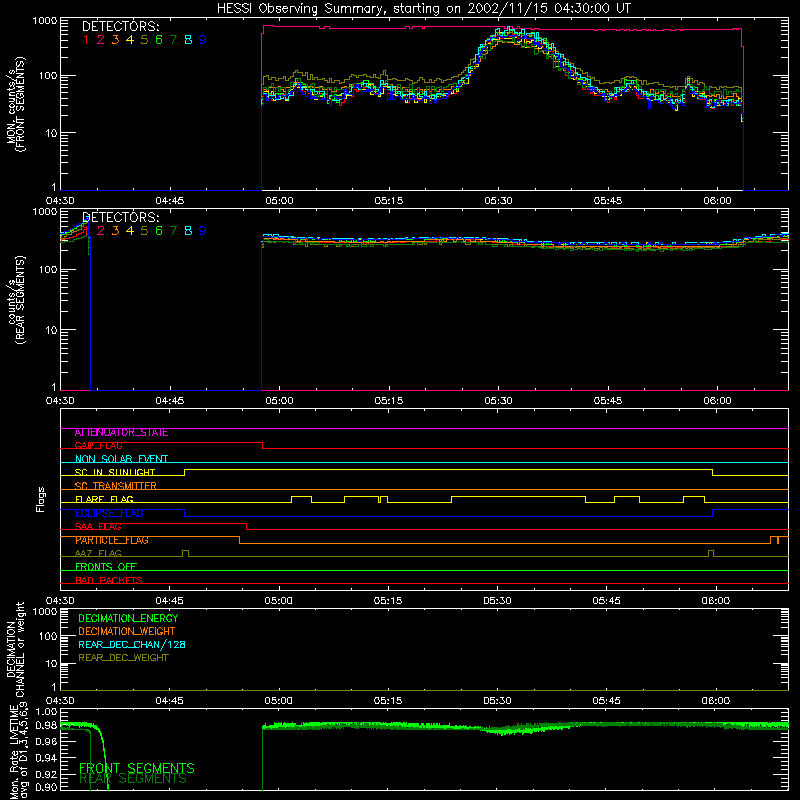Image resolution: width=800 pixels, height=800 pixels.
Task: Select detector 4 in front segments legend
Action: click(x=130, y=40)
